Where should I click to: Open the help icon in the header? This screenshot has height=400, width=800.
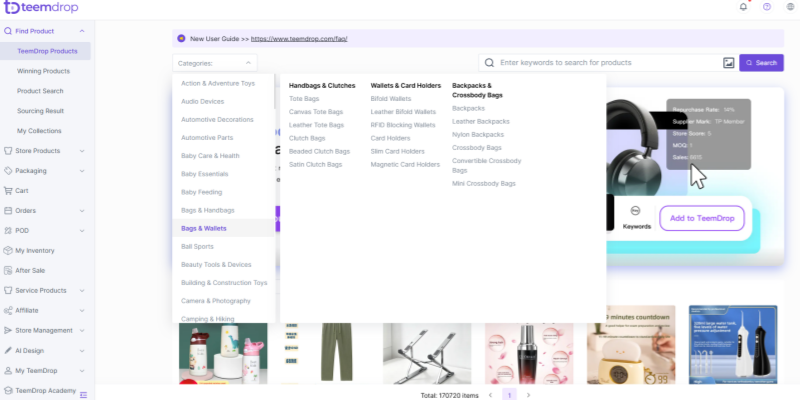click(x=767, y=7)
